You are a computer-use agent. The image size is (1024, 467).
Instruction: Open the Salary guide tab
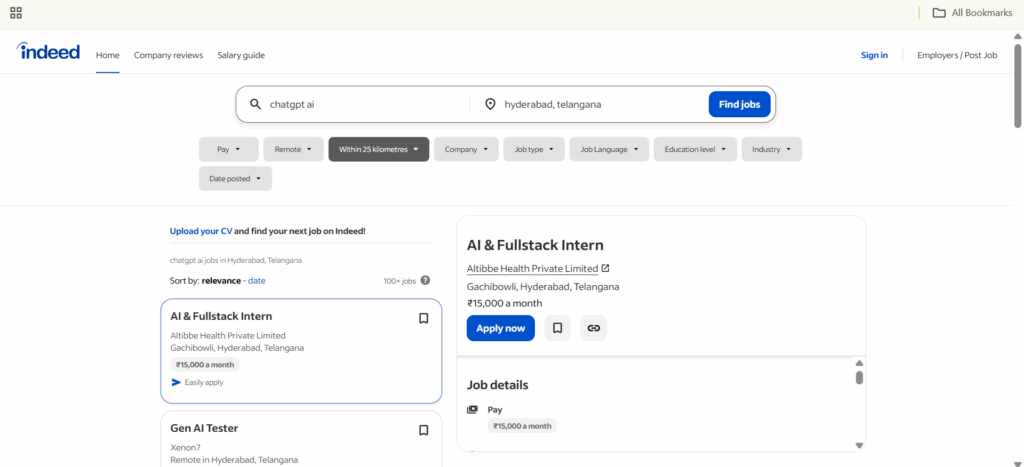point(241,55)
